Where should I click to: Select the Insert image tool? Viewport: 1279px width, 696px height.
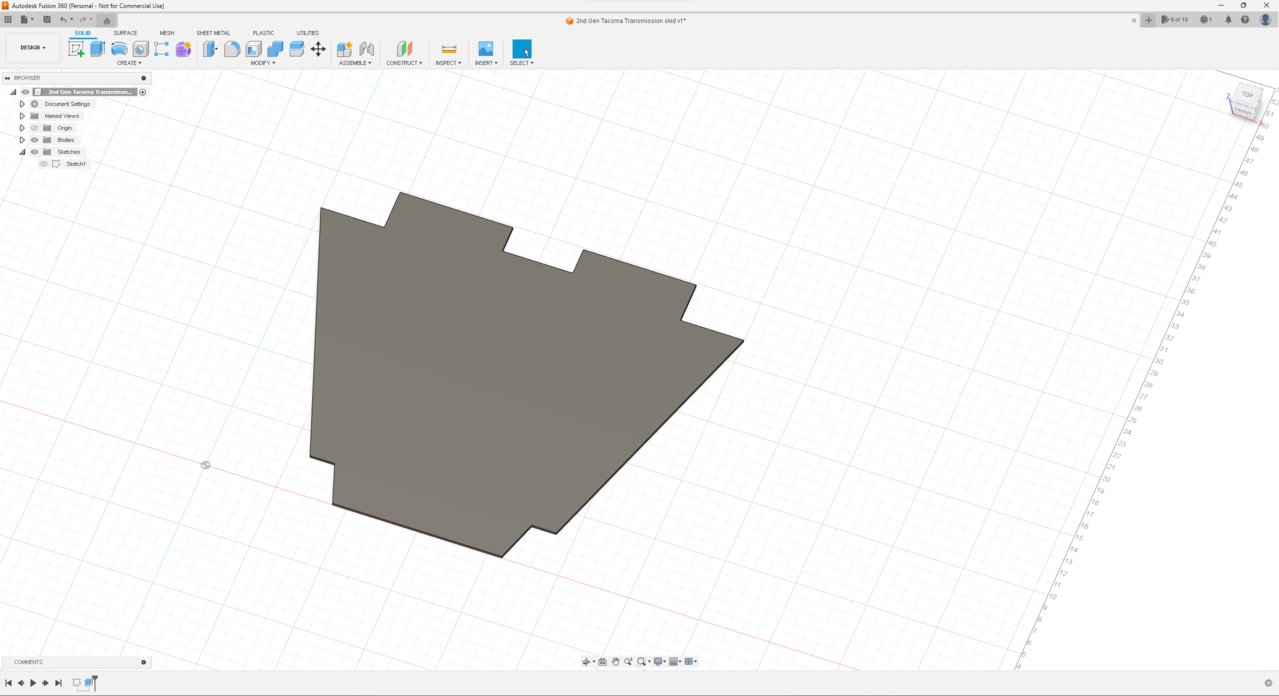point(486,49)
